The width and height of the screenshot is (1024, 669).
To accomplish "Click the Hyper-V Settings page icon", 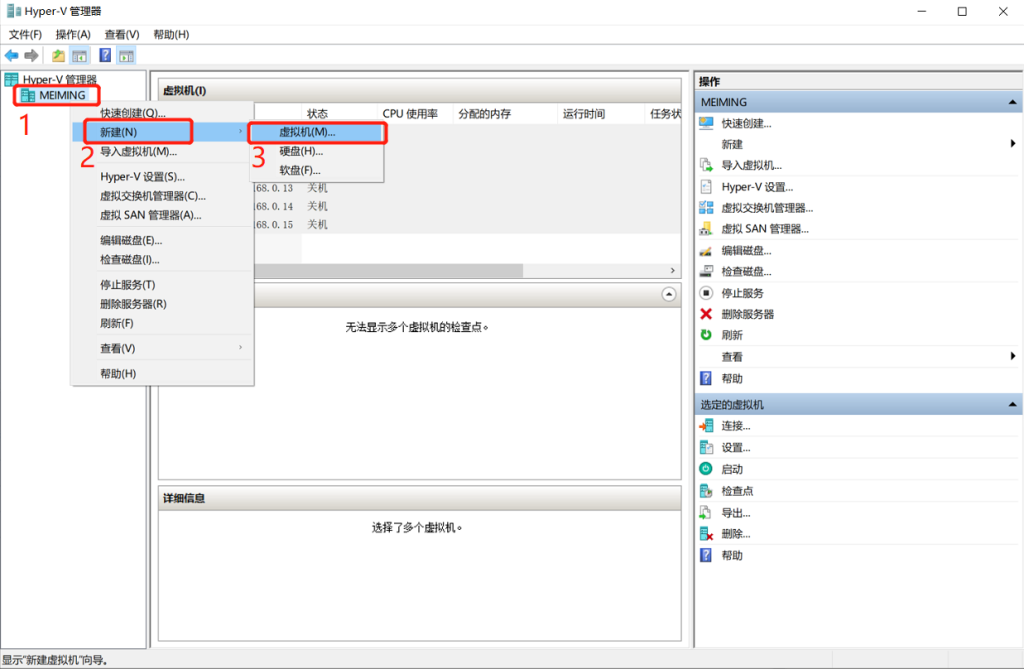I will [706, 187].
